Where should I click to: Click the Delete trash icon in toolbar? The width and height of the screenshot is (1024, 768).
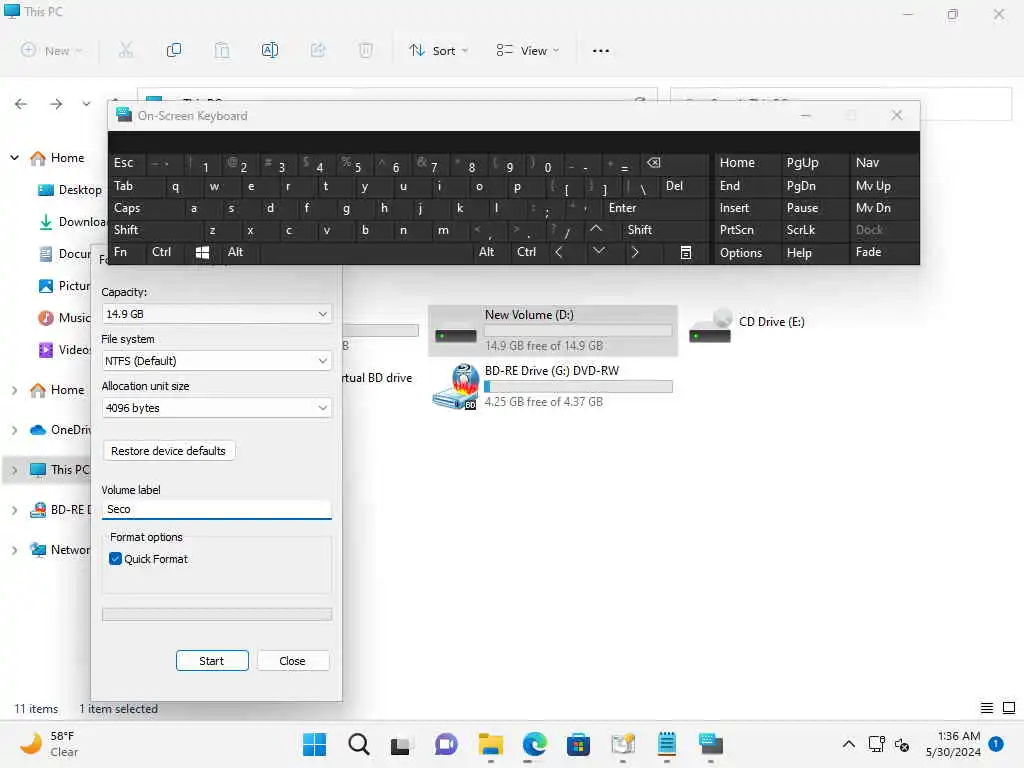[x=366, y=50]
